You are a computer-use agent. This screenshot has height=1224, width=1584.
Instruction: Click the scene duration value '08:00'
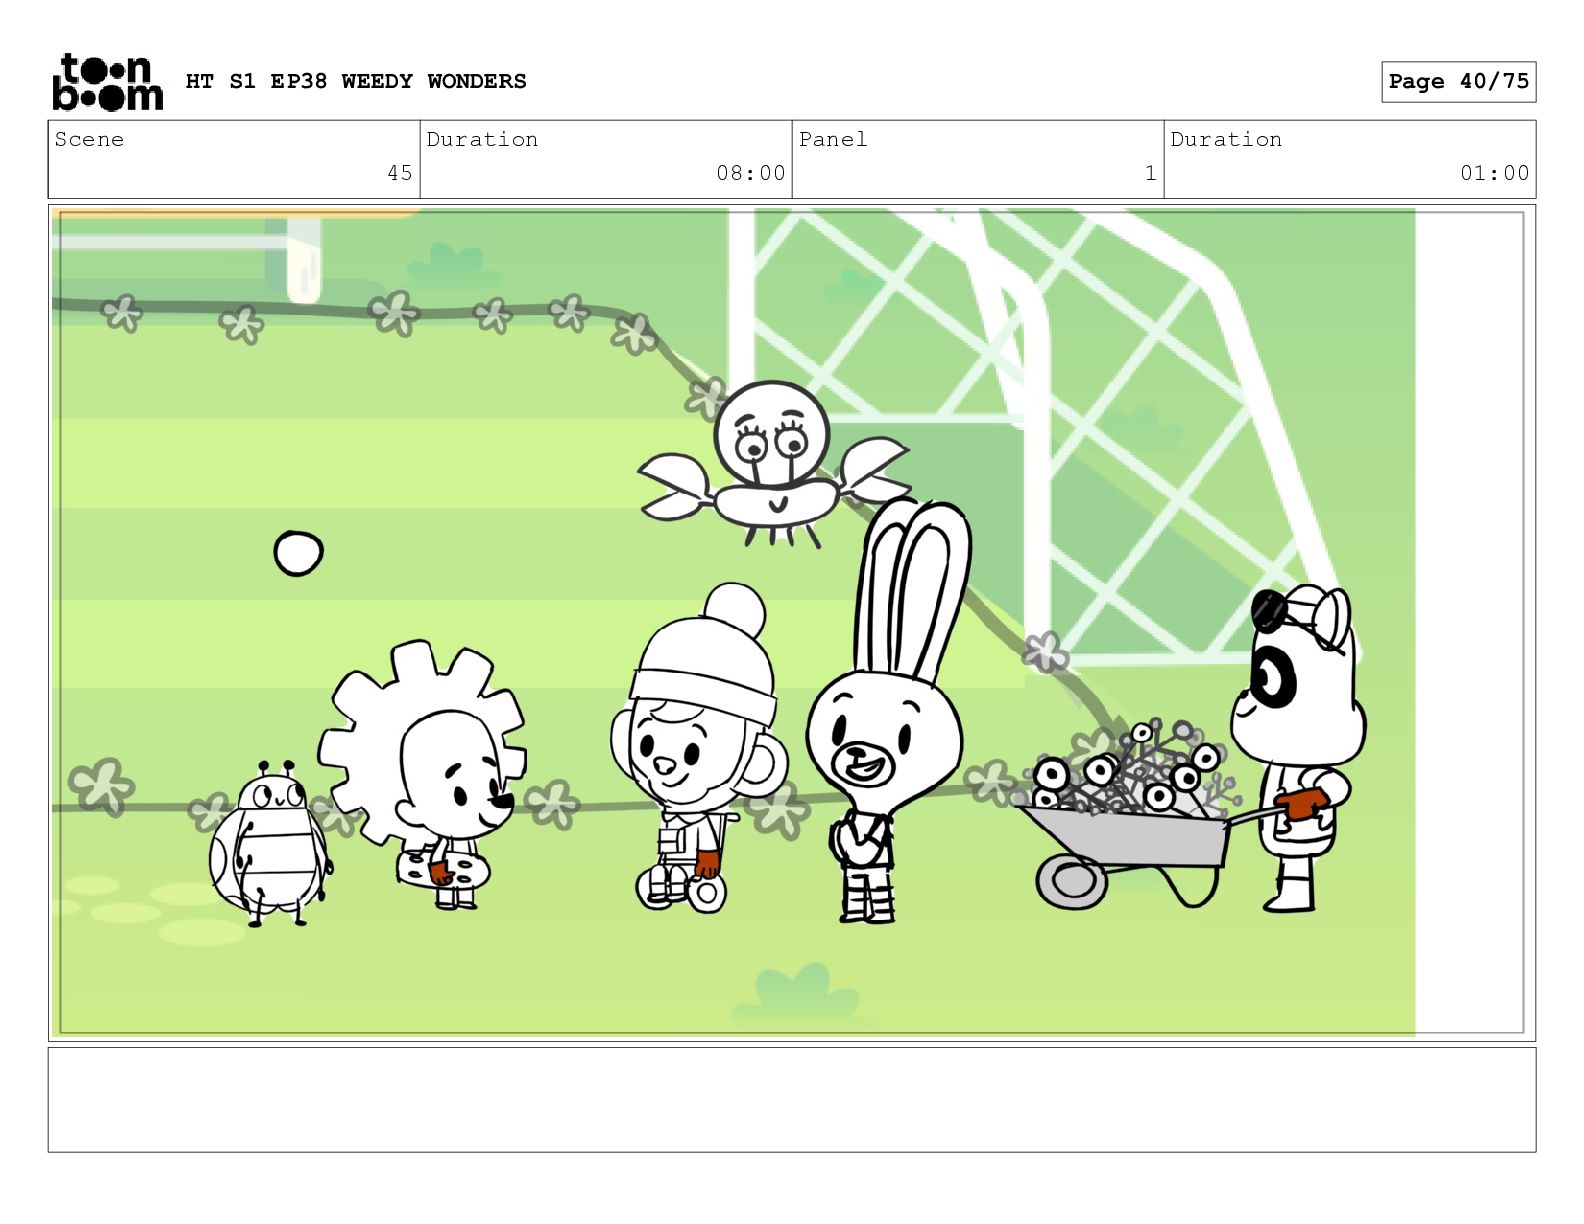click(x=750, y=173)
